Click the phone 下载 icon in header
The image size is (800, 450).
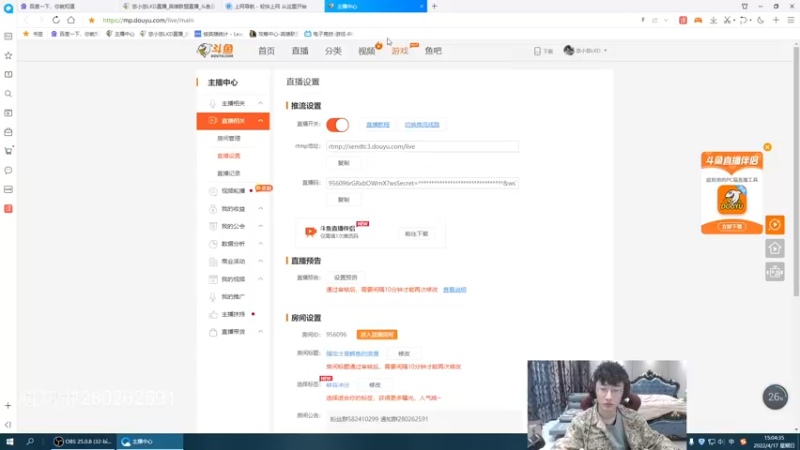[x=537, y=51]
